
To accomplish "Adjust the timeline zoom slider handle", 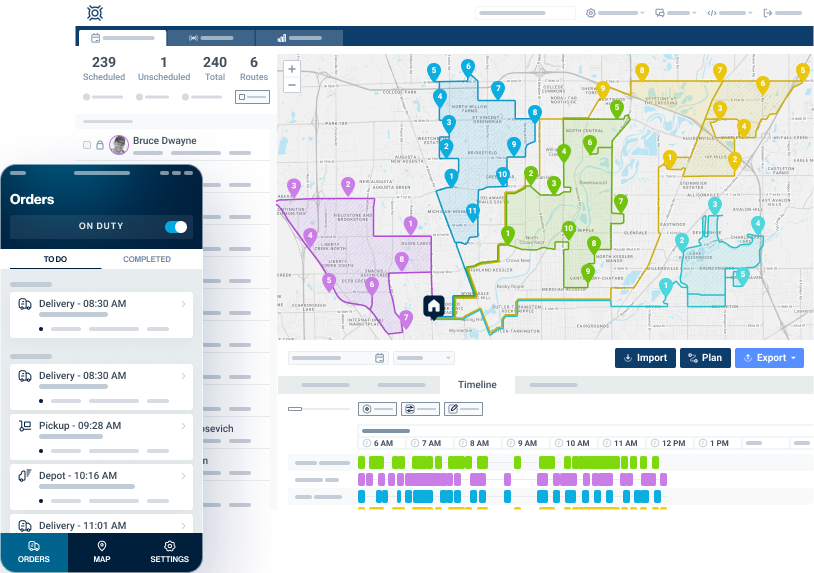I will click(x=295, y=409).
